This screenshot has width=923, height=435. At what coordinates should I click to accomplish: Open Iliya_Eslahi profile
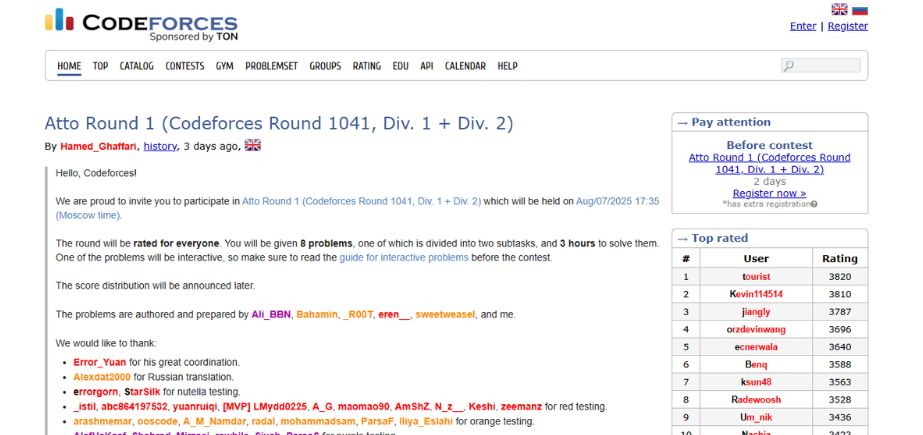pyautogui.click(x=426, y=421)
